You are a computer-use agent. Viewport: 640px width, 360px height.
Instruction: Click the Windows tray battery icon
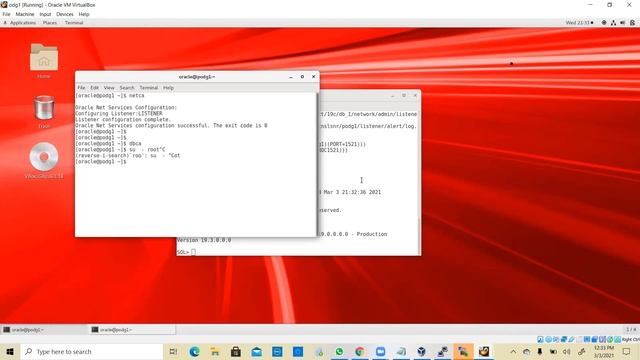pos(553,351)
